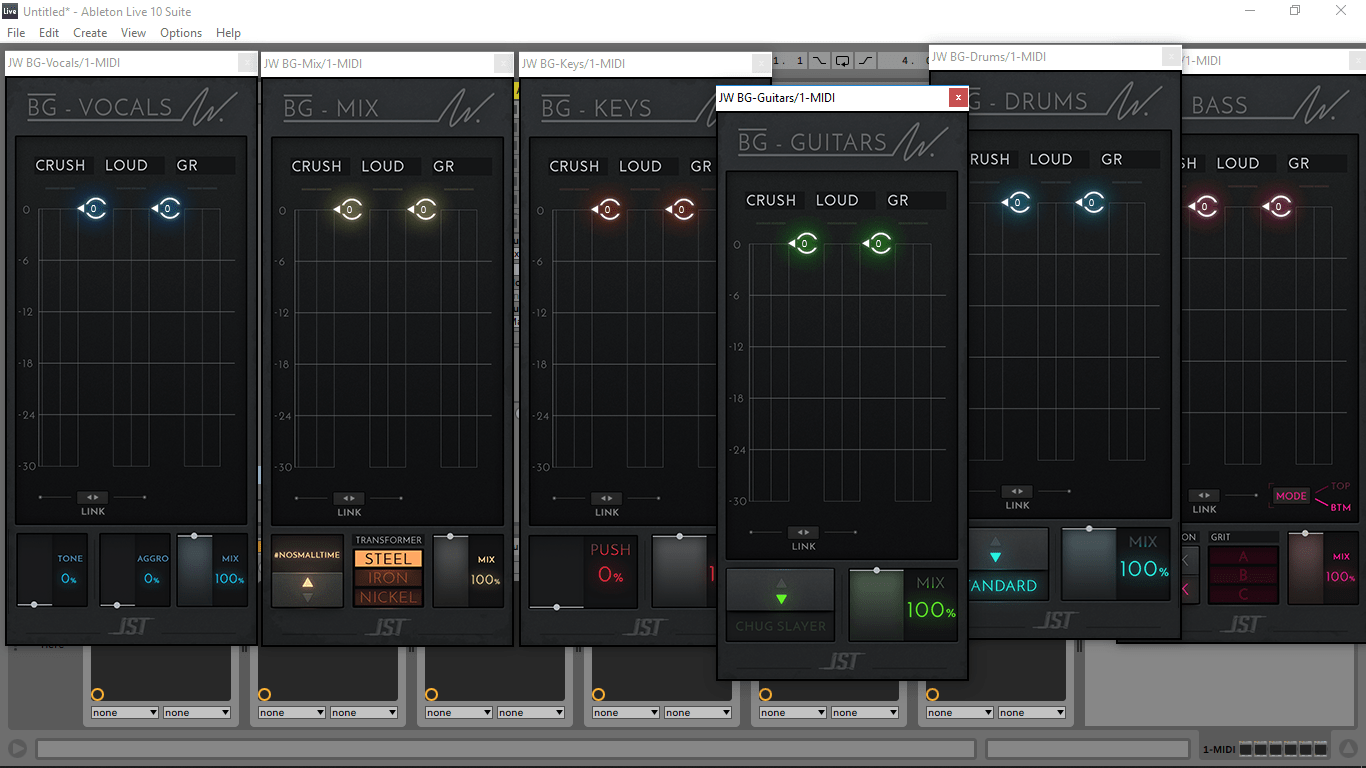Open the third 'none' dropdown from the left
Viewport: 1366px width, 768px height.
[x=292, y=713]
